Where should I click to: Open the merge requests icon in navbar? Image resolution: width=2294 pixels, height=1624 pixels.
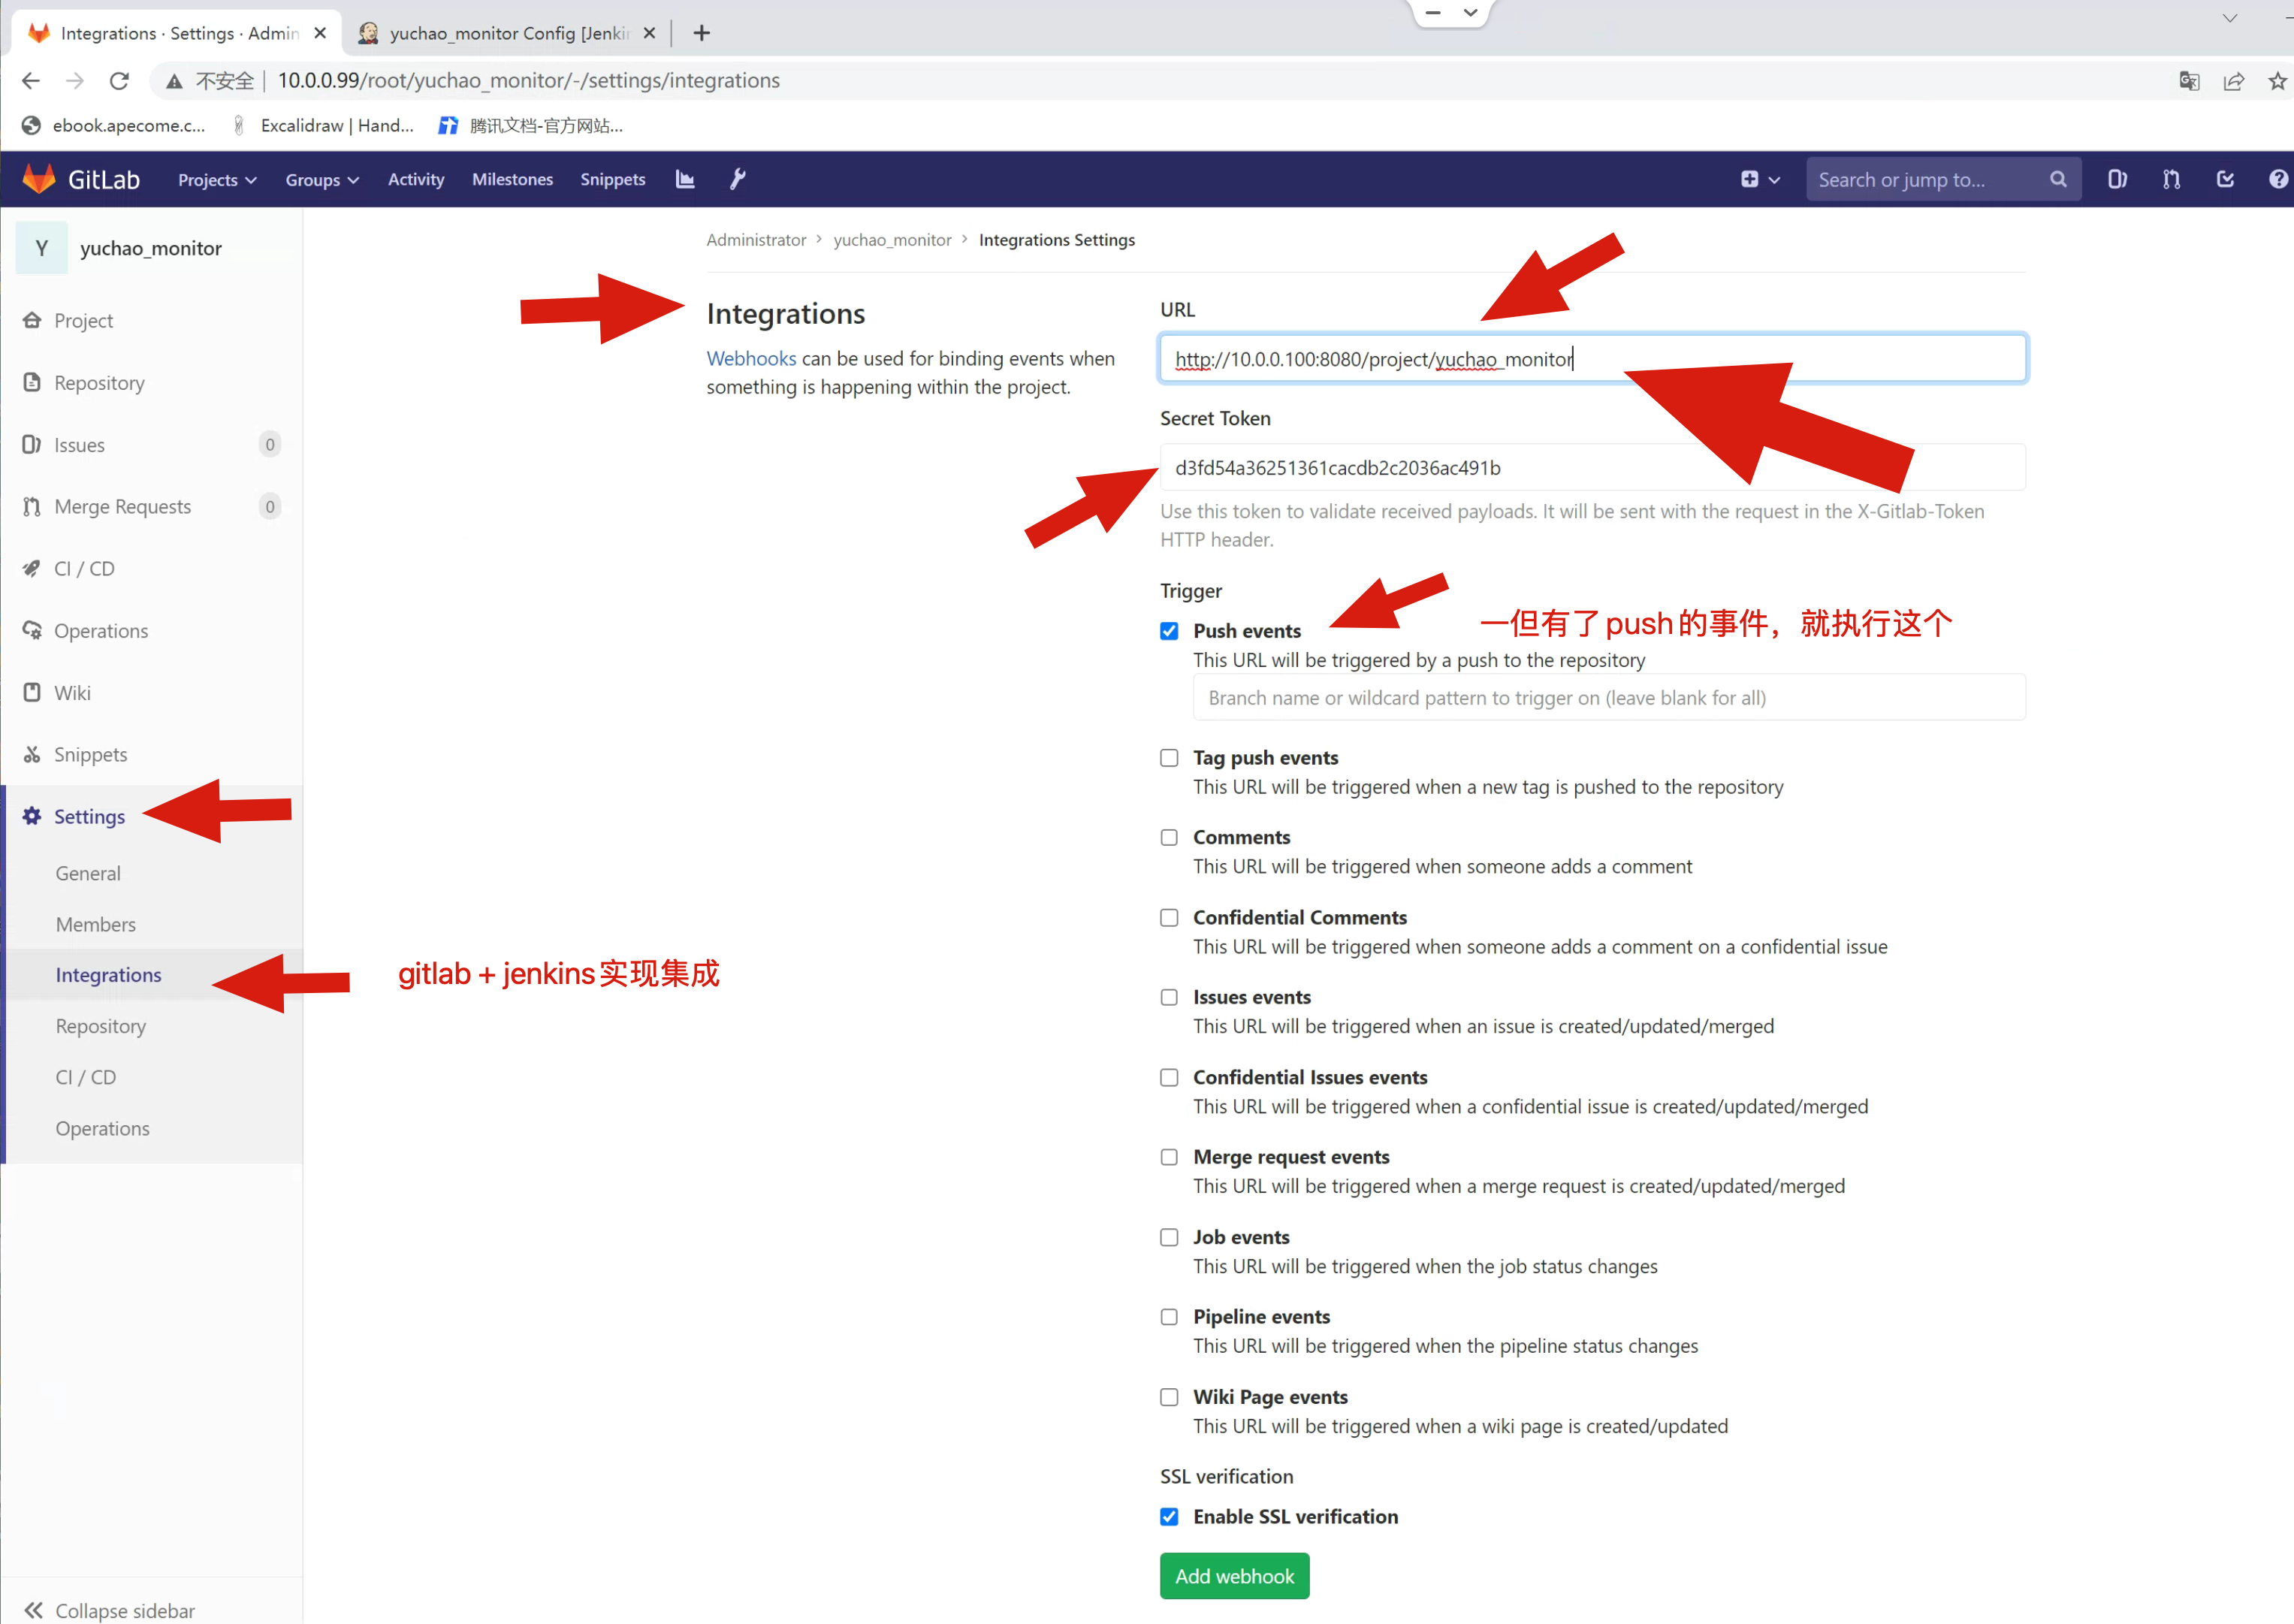[x=2171, y=179]
